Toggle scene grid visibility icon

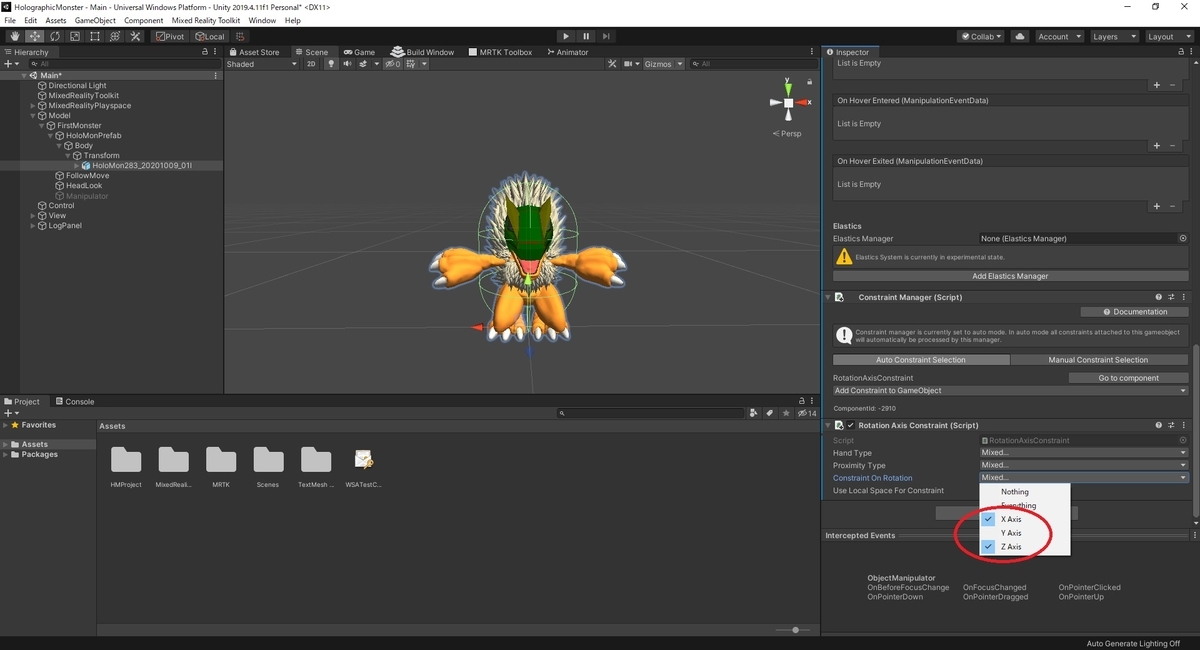coord(413,64)
